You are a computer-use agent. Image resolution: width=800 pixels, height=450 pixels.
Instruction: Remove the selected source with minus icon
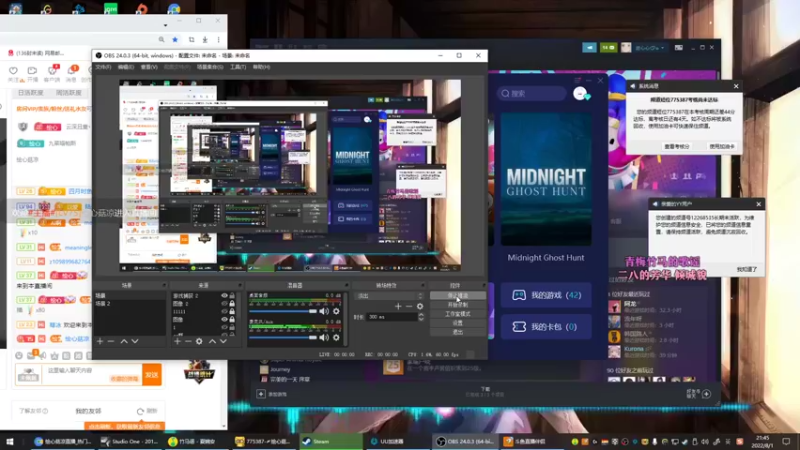coord(188,341)
